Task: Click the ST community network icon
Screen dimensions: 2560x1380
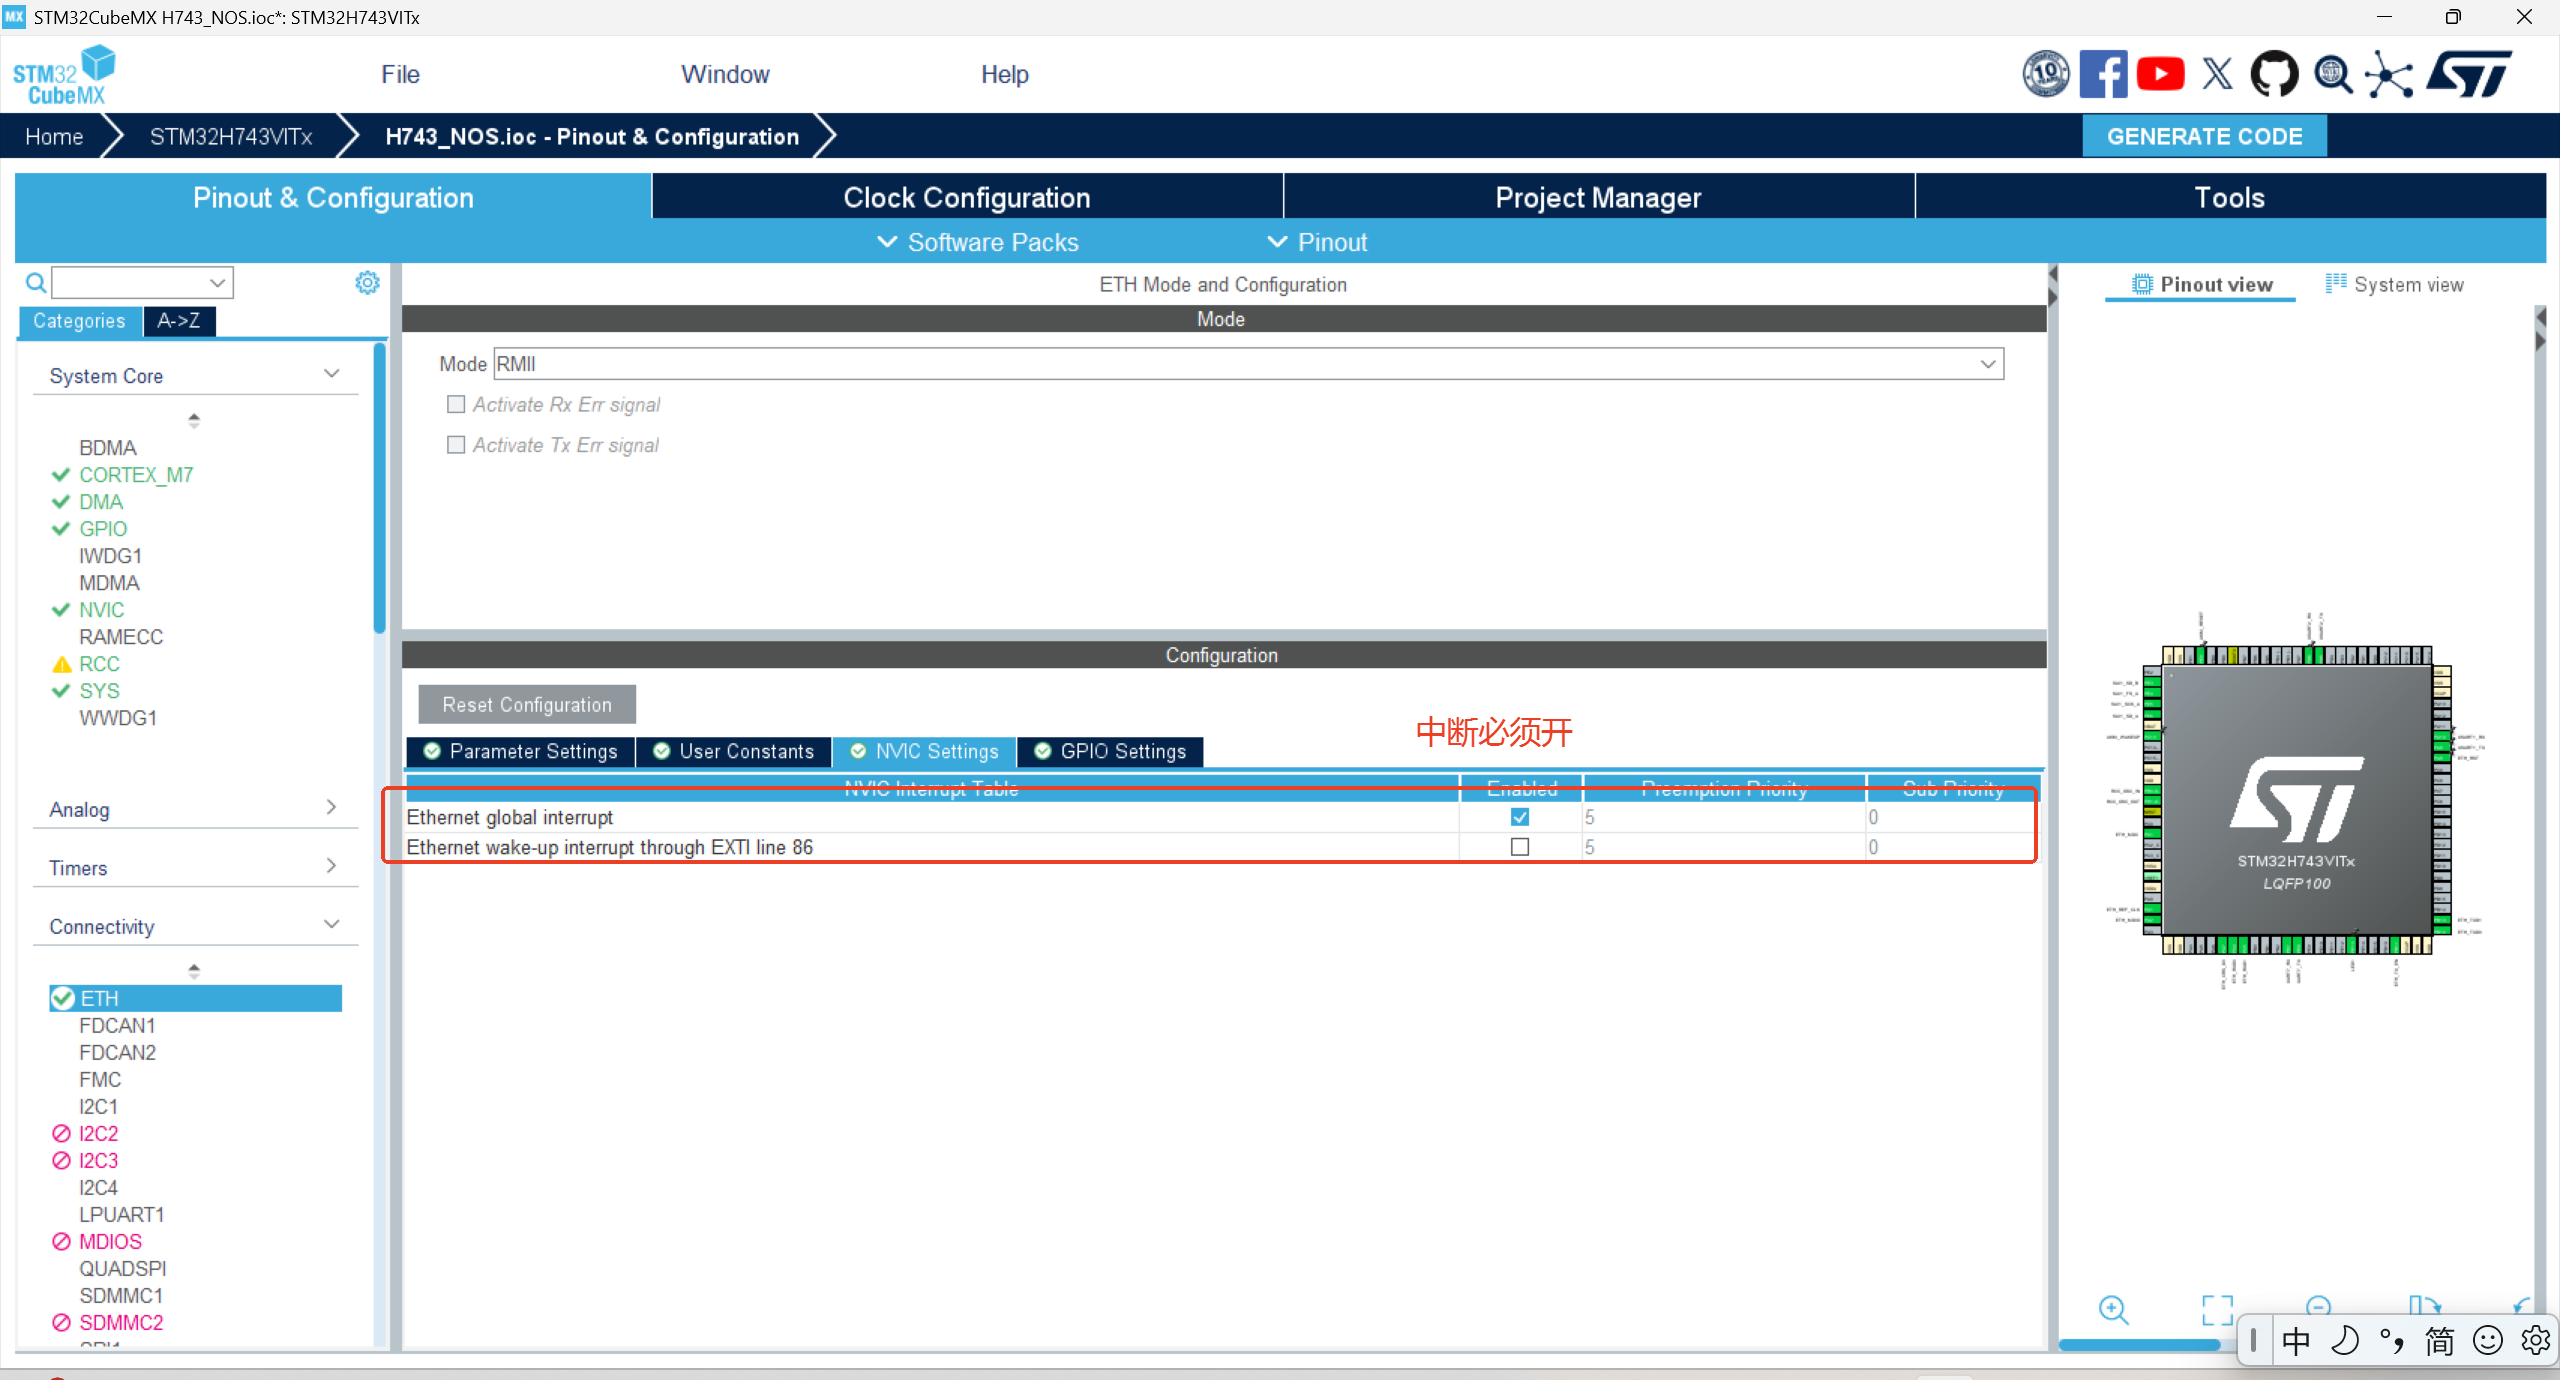Action: tap(2389, 74)
